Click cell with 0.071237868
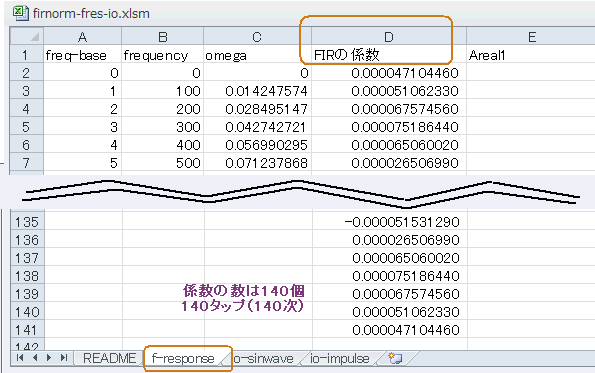The height and width of the screenshot is (373, 595). click(x=257, y=163)
